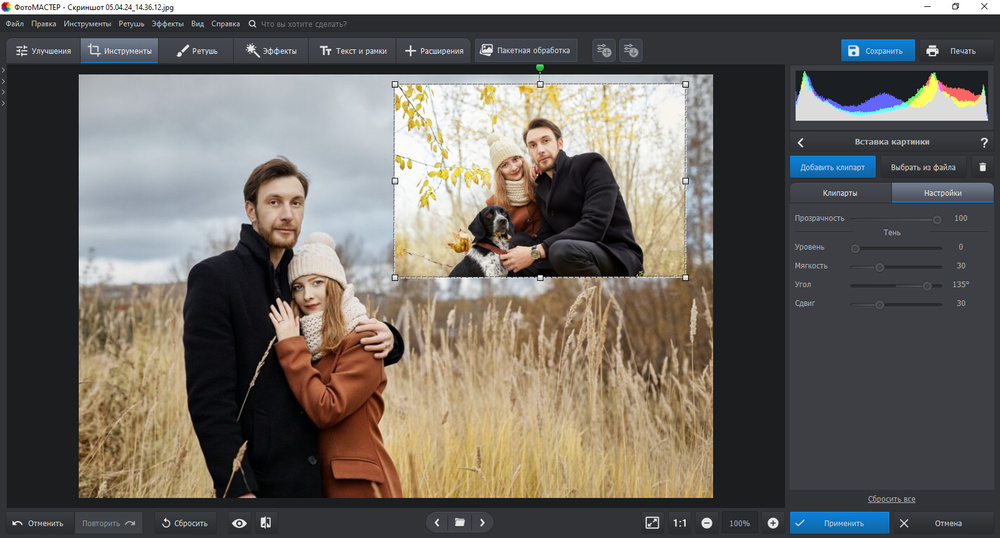Adjust the Прозрачность slider handle
This screenshot has width=1000, height=538.
937,218
